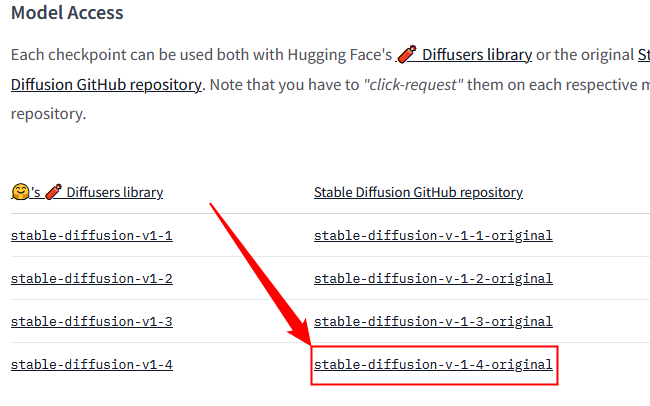This screenshot has width=650, height=406.
Task: Click the firecracker emoji in table header
Action: point(53,191)
